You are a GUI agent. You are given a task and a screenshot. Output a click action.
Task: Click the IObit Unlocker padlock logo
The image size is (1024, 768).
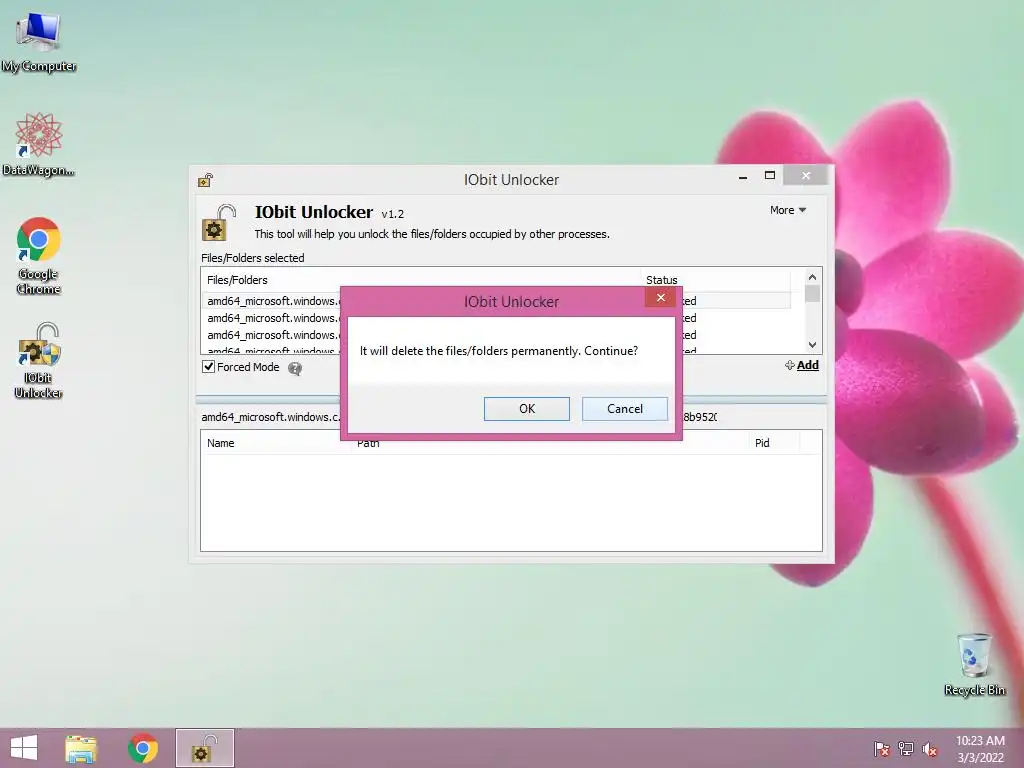219,222
